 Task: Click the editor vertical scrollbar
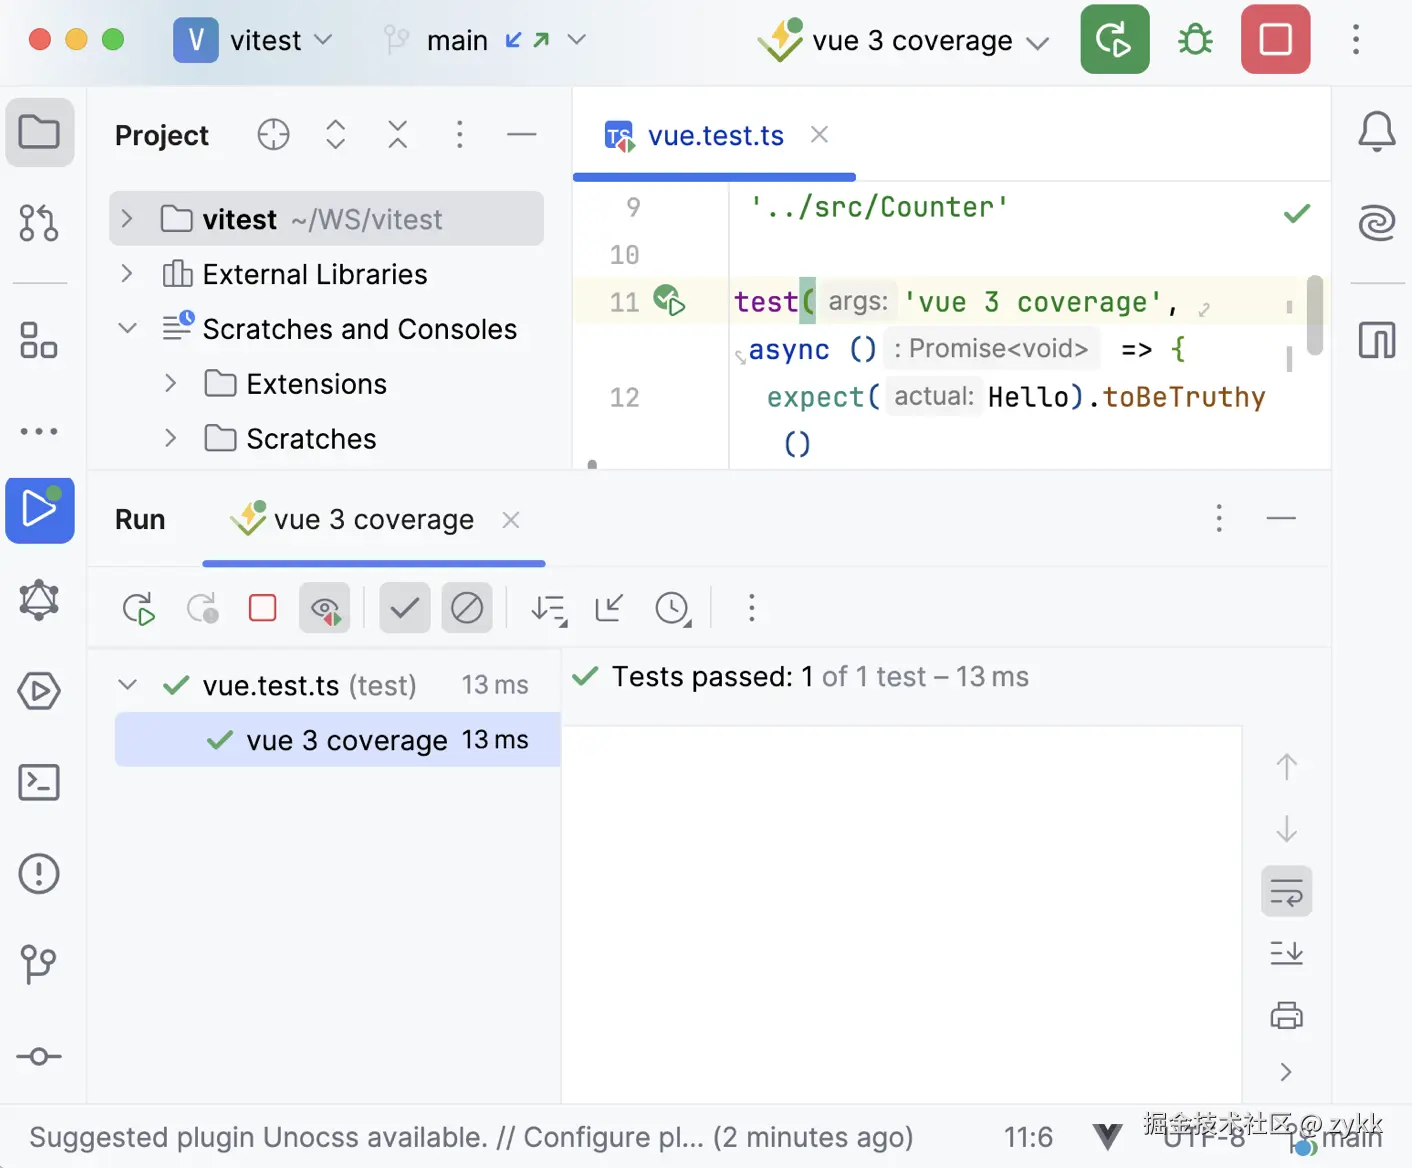tap(1314, 315)
